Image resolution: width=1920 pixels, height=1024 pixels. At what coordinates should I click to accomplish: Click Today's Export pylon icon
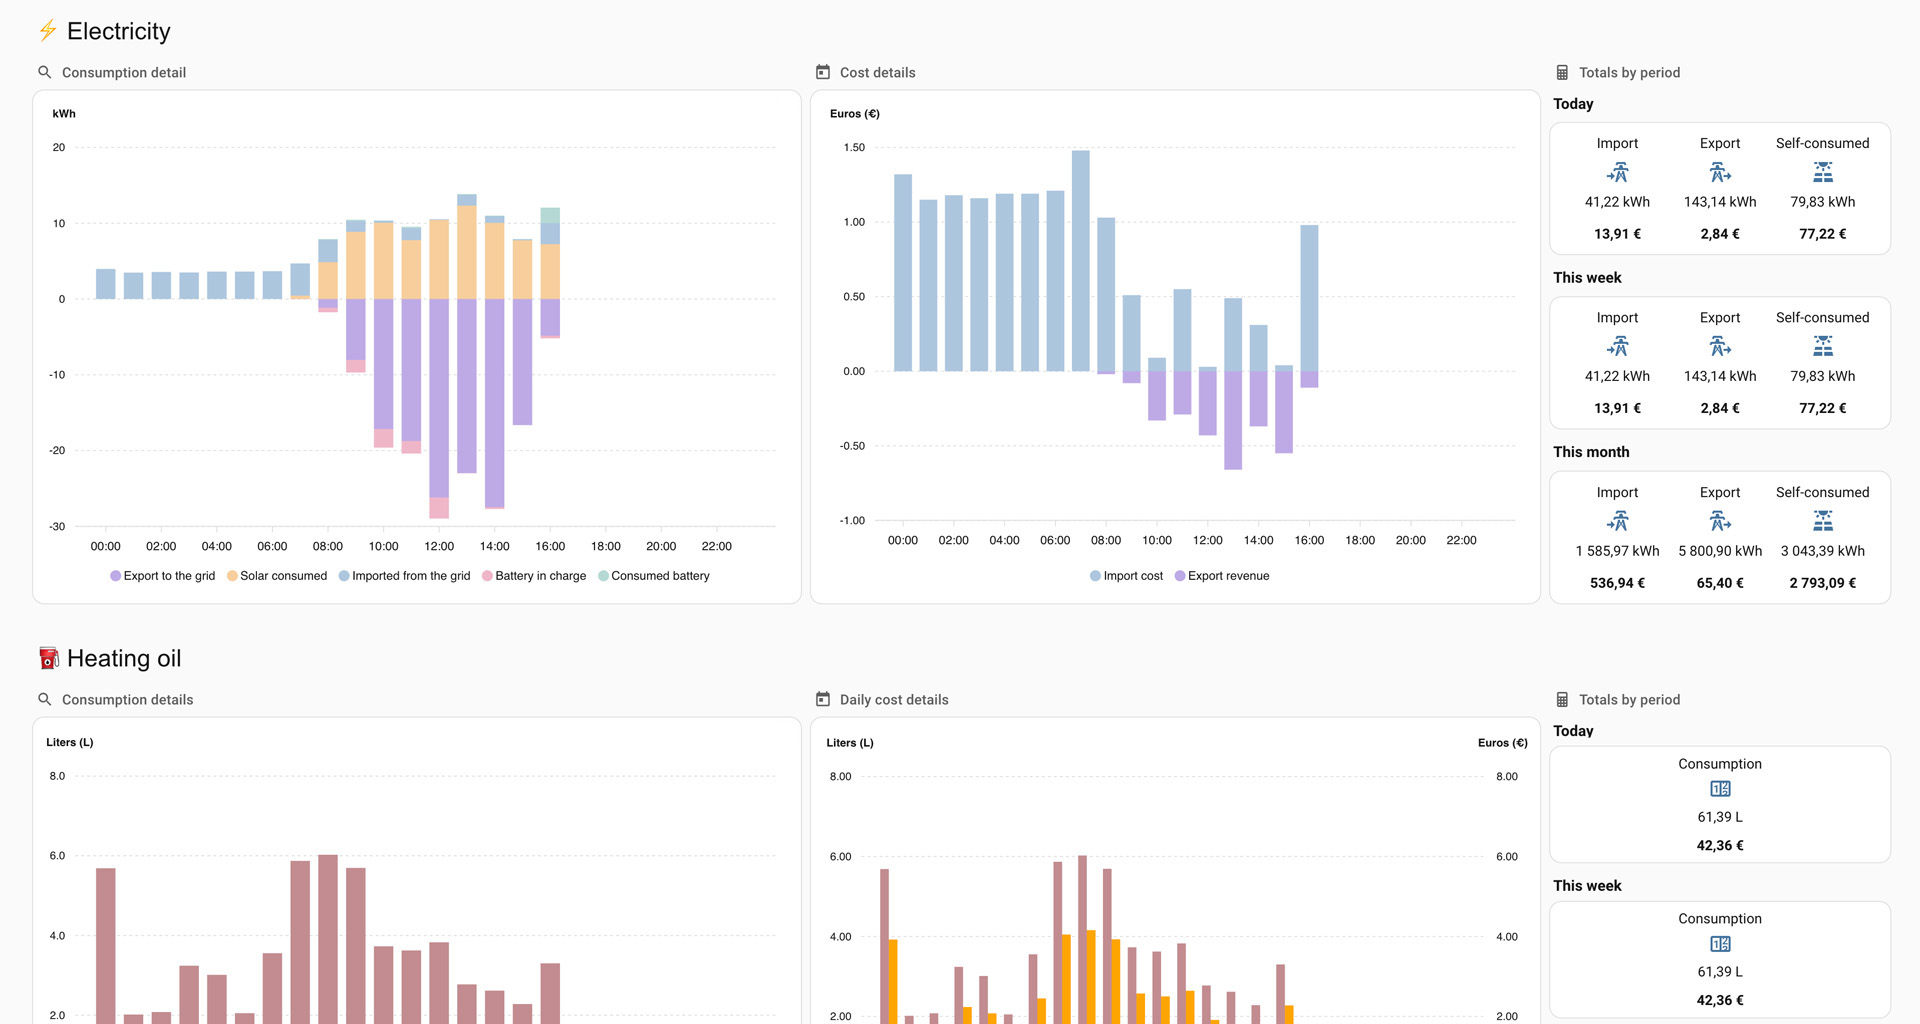coord(1719,173)
